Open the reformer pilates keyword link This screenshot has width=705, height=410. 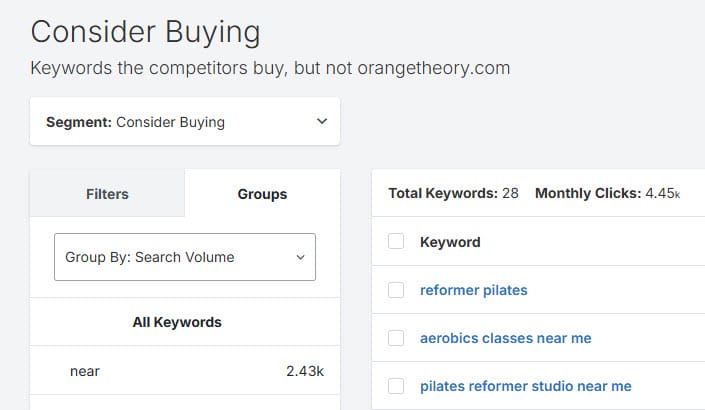(x=473, y=290)
